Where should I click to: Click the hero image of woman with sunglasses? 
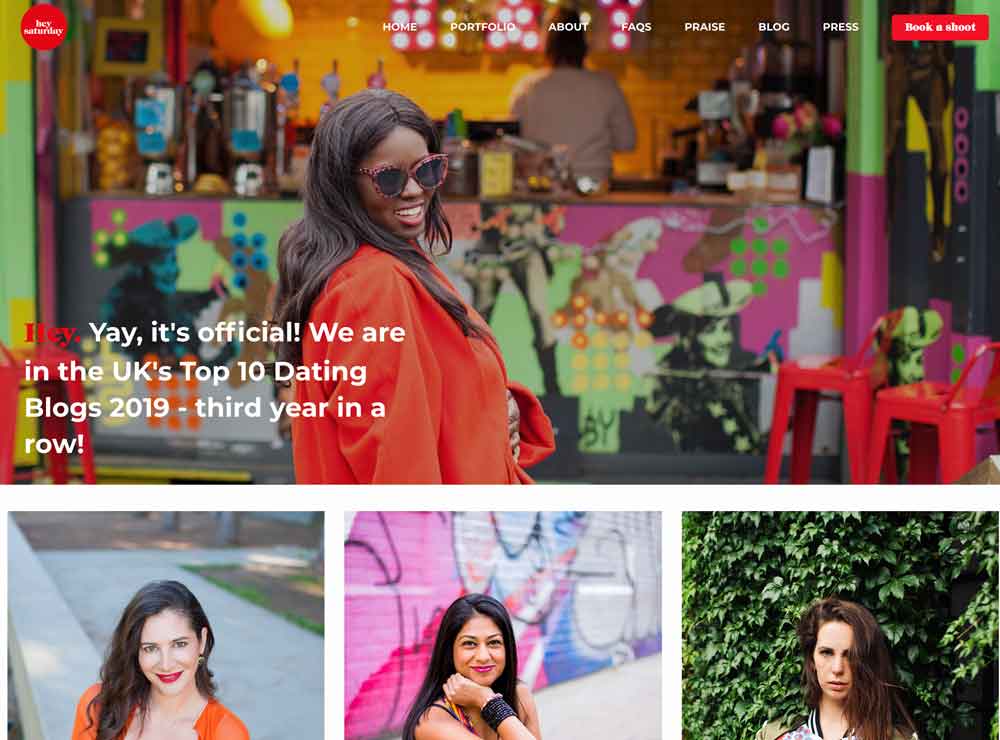(x=500, y=242)
